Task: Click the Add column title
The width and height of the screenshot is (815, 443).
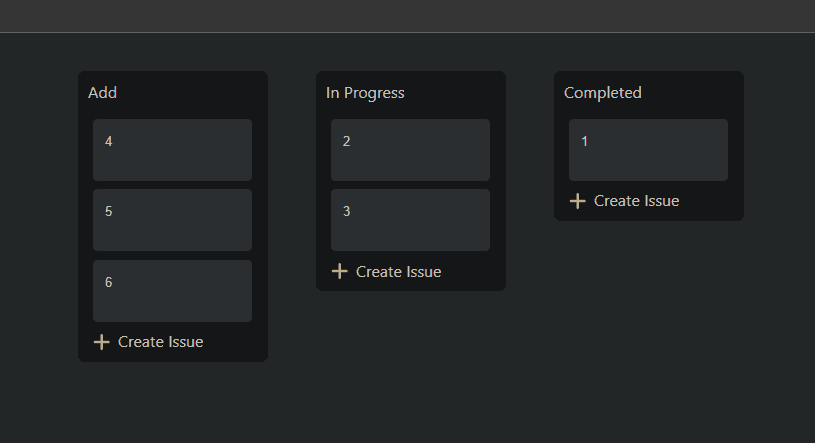Action: tap(103, 93)
